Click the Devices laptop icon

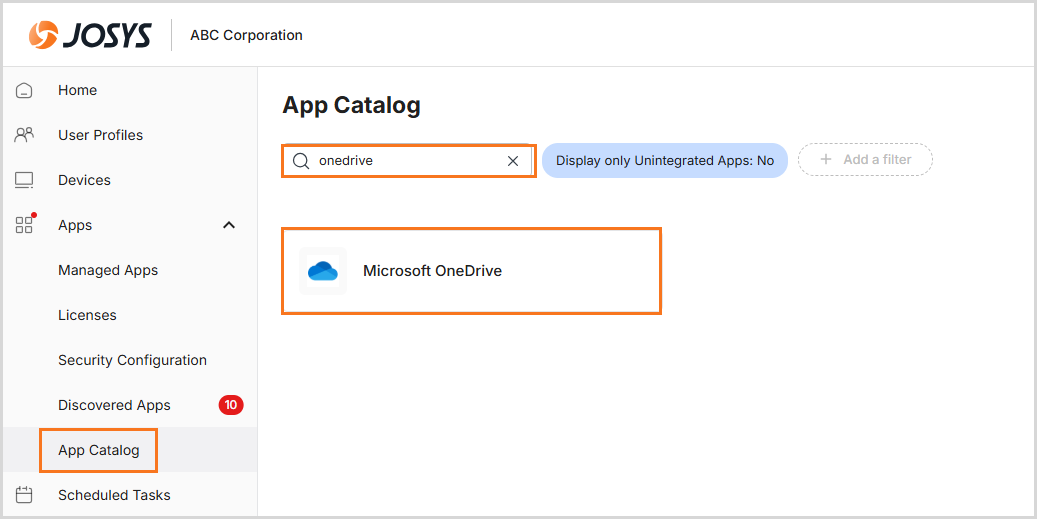point(24,180)
